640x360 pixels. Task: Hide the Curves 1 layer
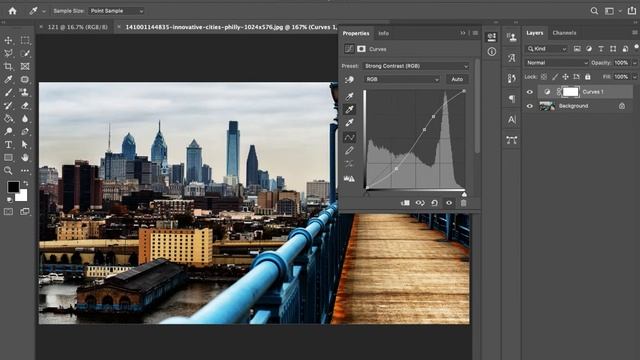[530, 92]
